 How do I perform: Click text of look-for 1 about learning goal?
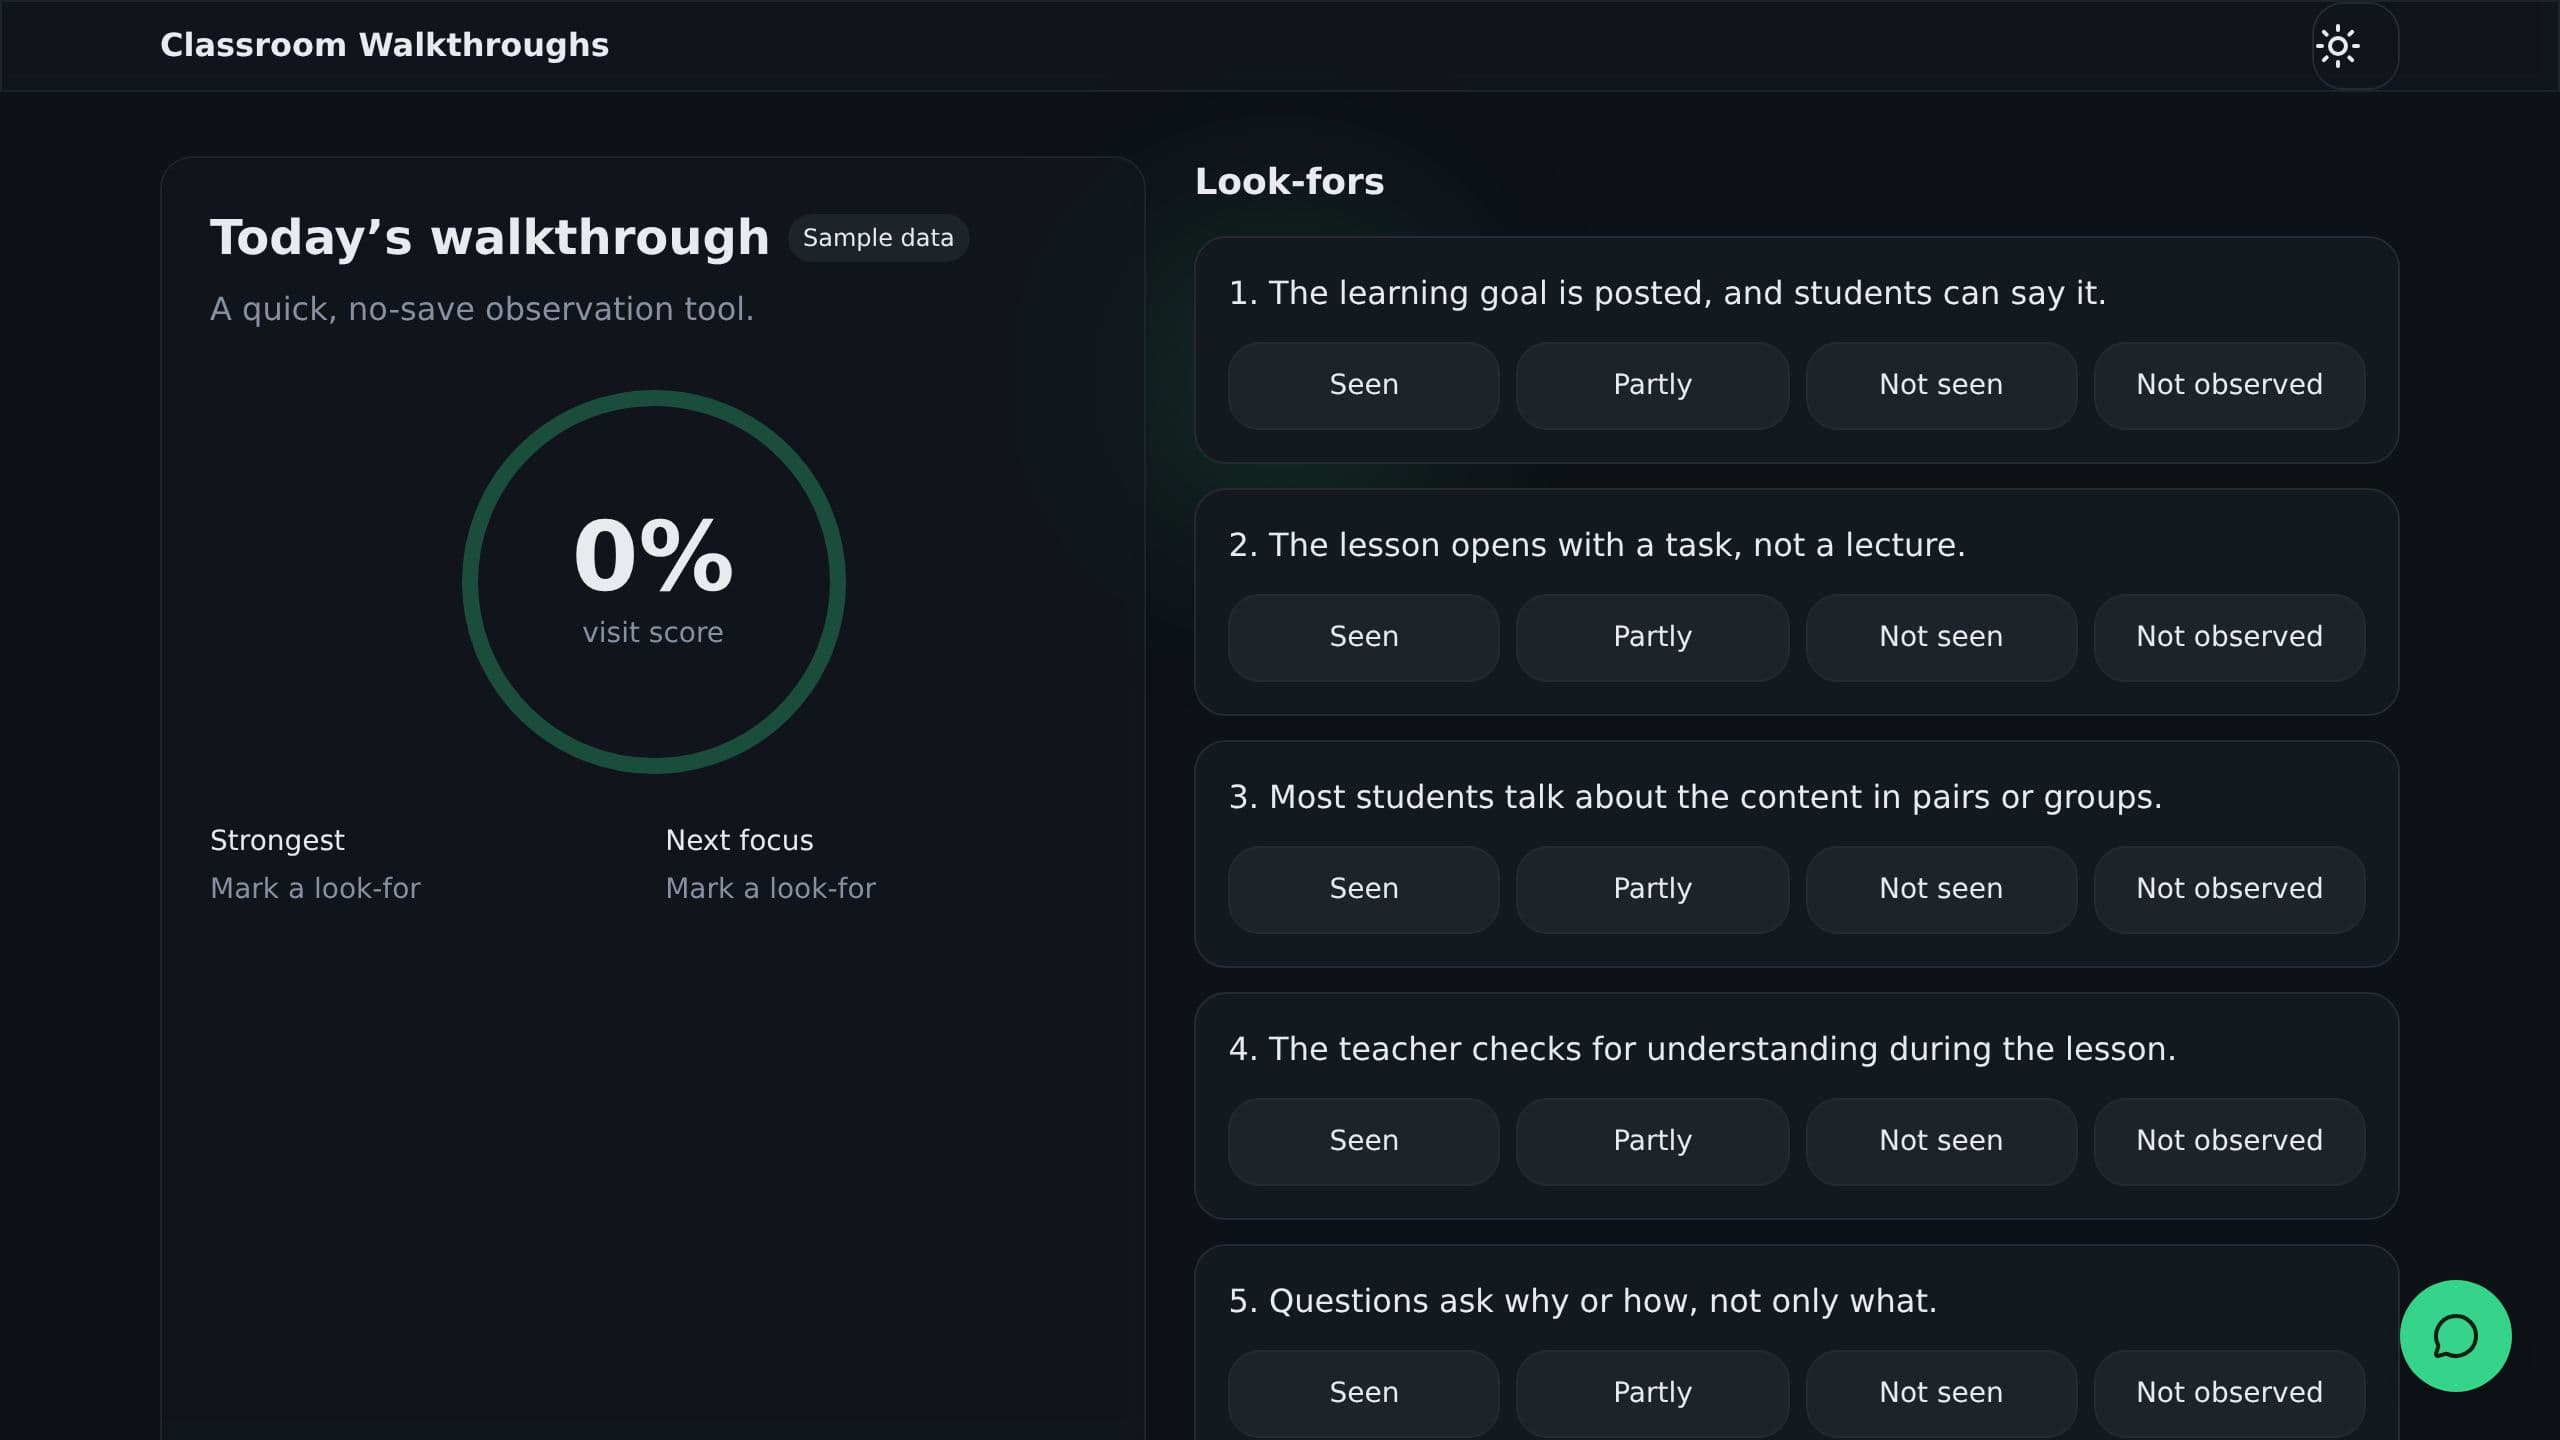1667,293
